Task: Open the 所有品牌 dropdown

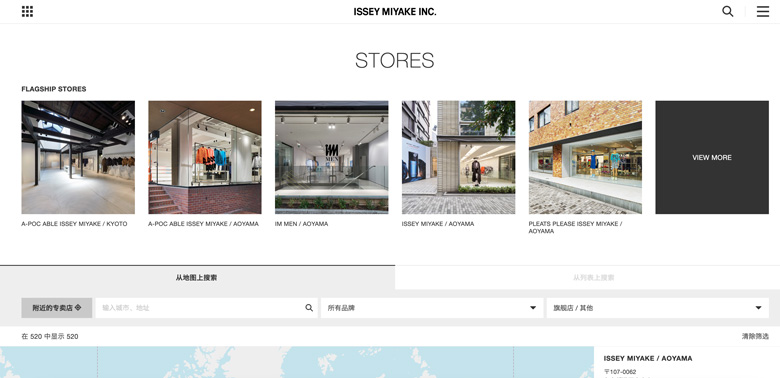Action: [x=432, y=308]
